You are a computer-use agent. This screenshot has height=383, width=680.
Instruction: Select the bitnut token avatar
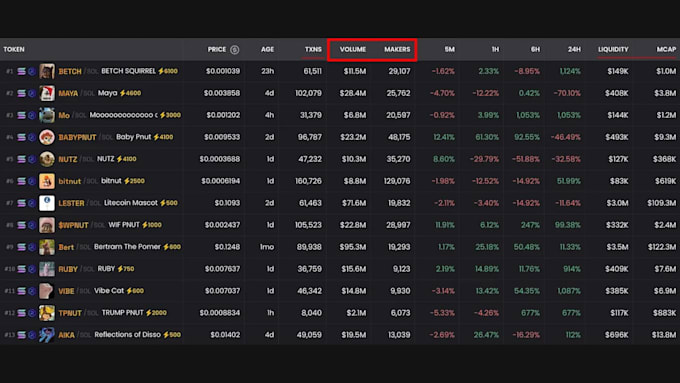(x=47, y=181)
